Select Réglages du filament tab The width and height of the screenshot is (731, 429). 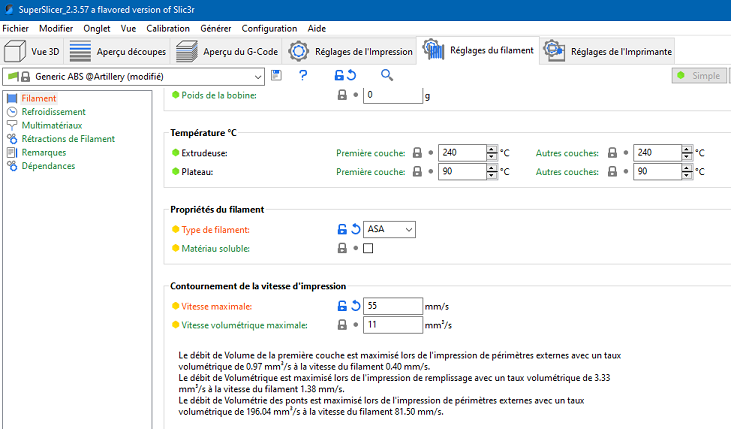tap(478, 50)
